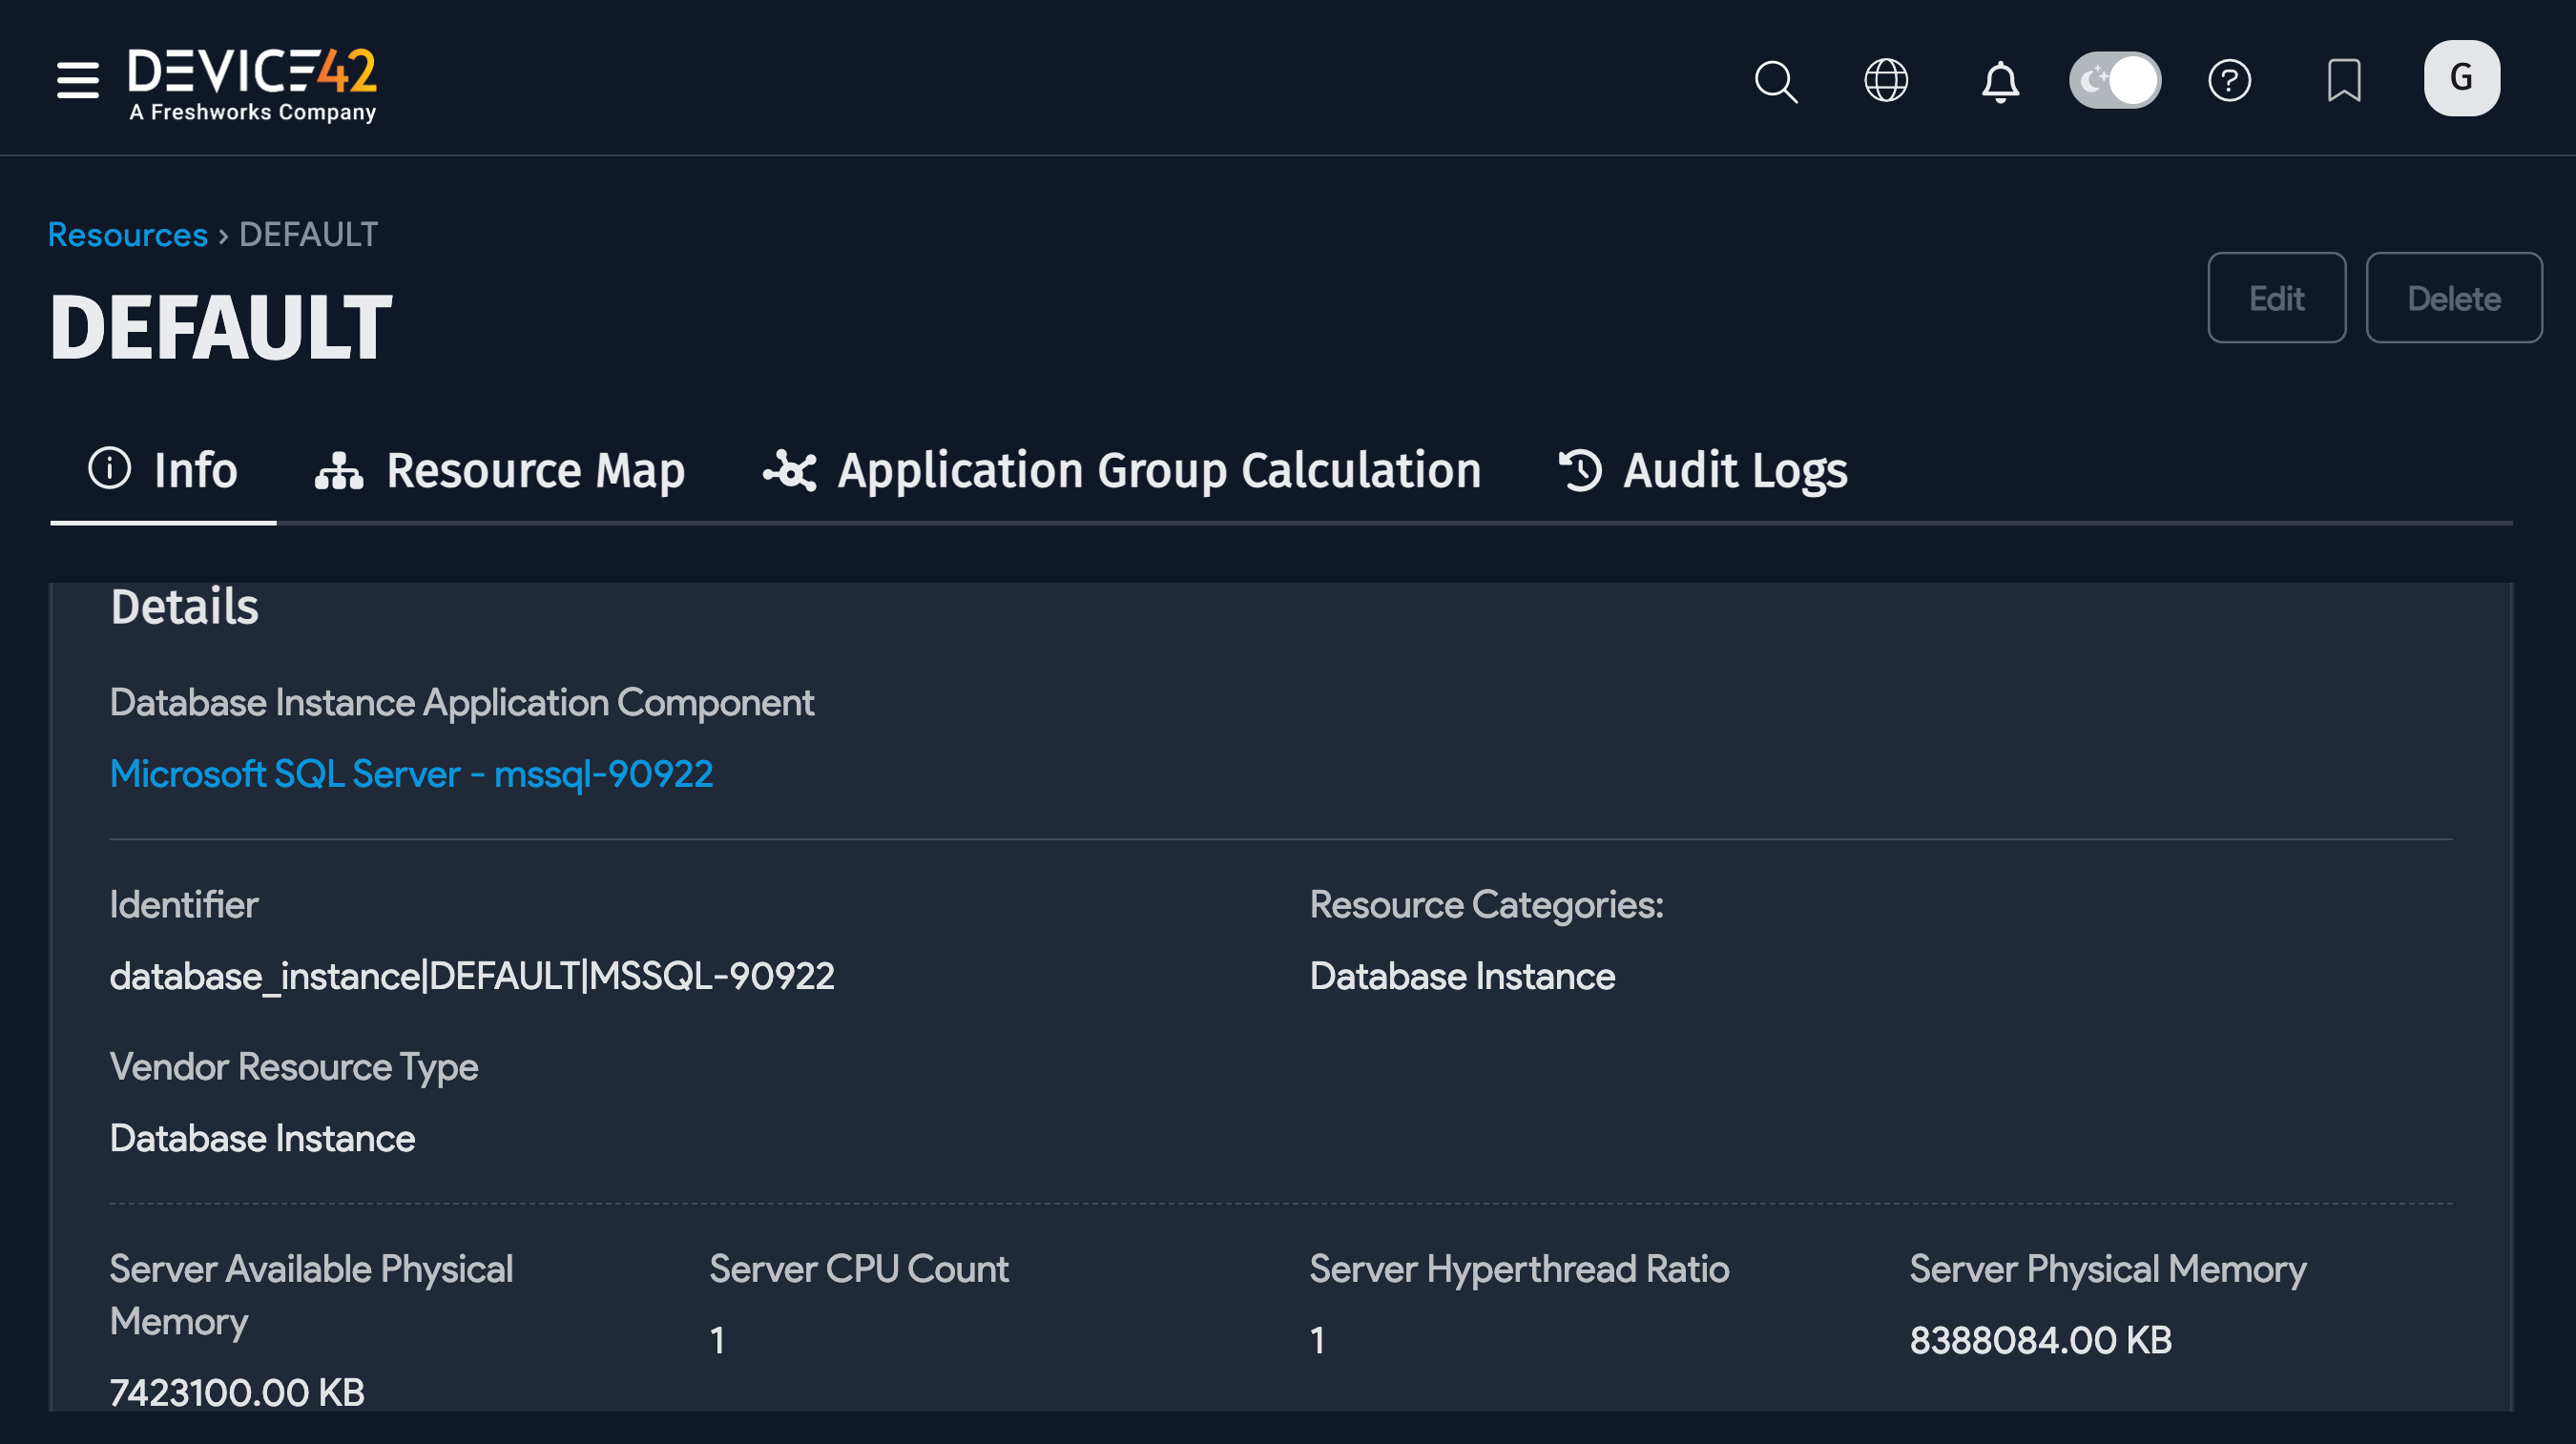Click the Delete button
Viewport: 2576px width, 1444px height.
click(2454, 297)
